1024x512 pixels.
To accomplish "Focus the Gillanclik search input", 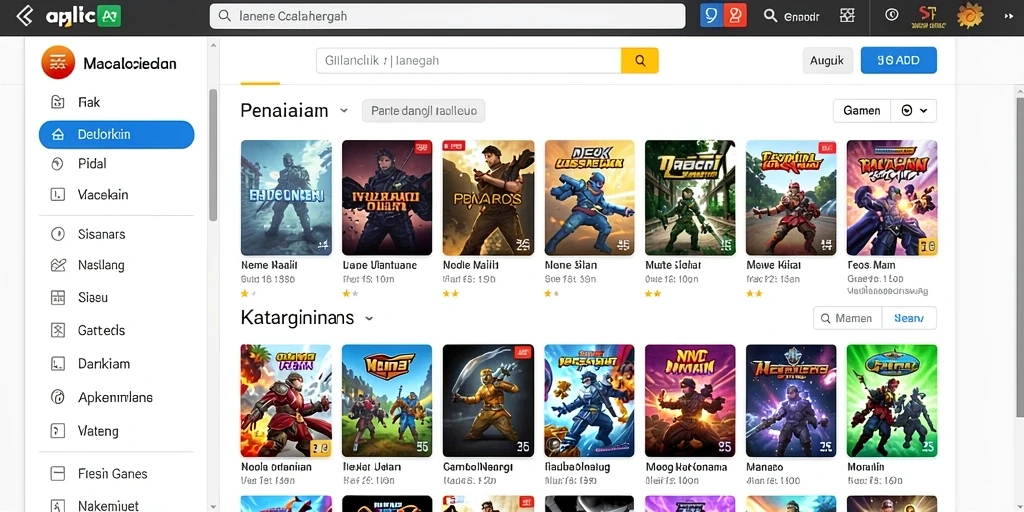I will (469, 61).
